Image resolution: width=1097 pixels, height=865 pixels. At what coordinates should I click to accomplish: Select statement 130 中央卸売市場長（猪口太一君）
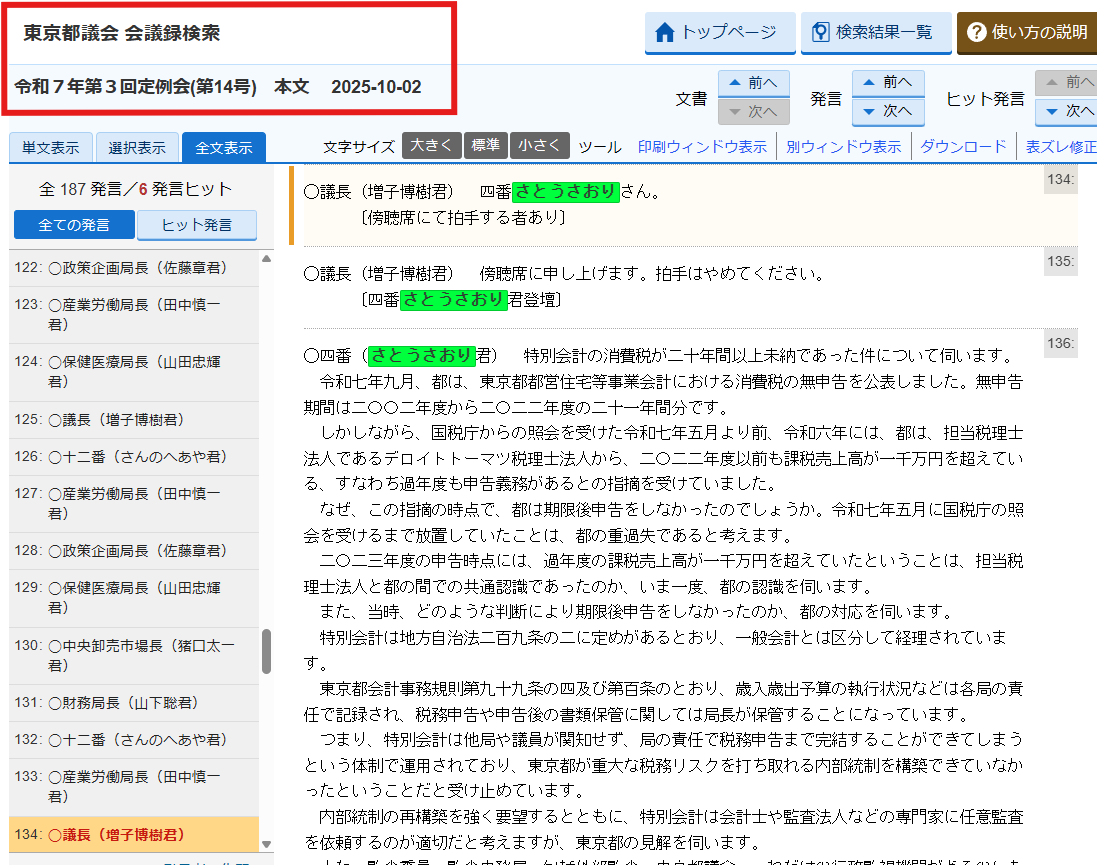point(134,656)
